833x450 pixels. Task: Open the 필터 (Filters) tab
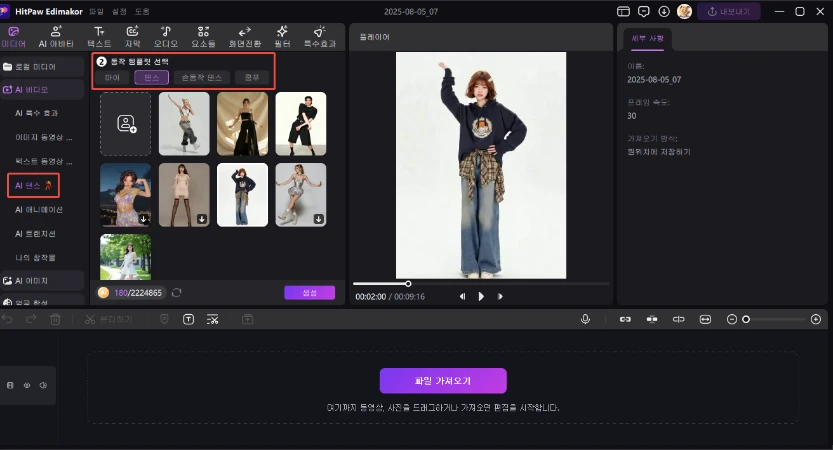click(x=282, y=37)
